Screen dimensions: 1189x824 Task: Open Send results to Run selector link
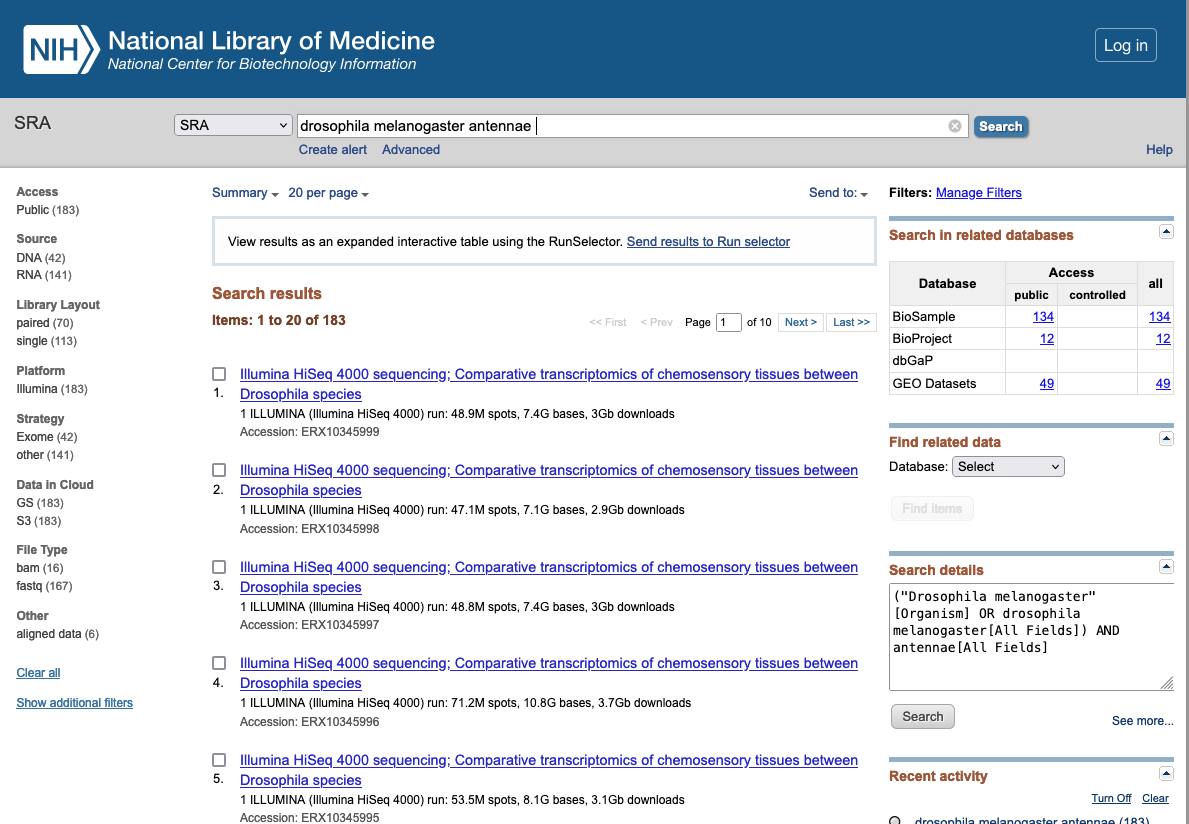708,242
